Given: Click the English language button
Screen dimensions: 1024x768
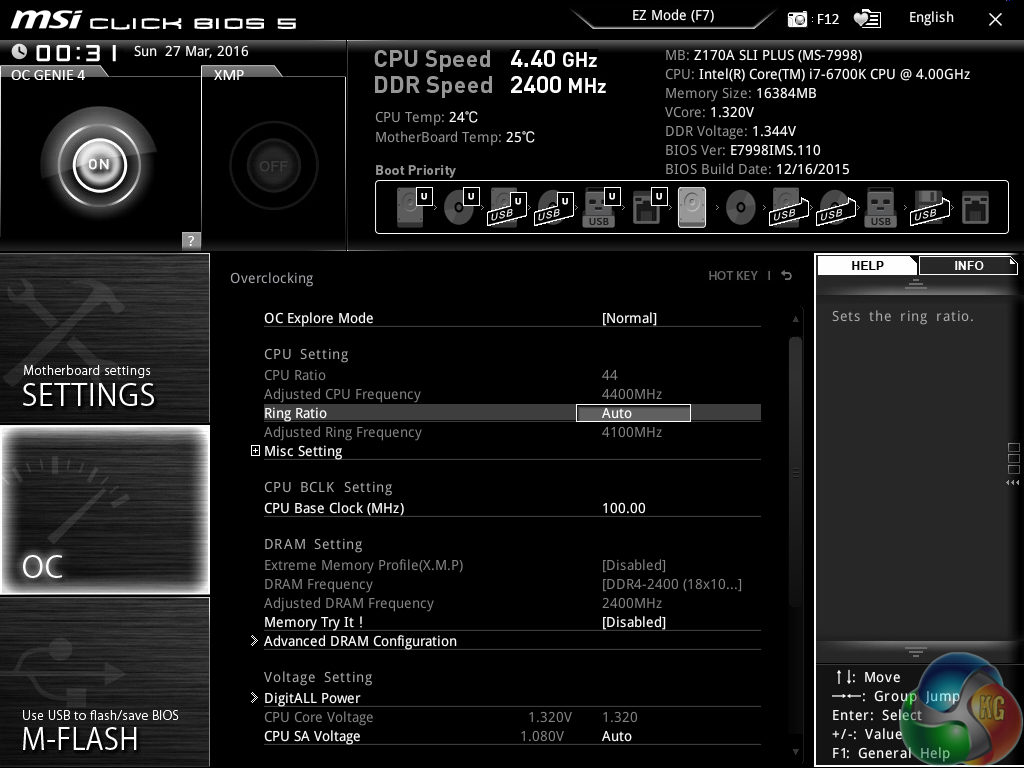Looking at the screenshot, I should 931,18.
